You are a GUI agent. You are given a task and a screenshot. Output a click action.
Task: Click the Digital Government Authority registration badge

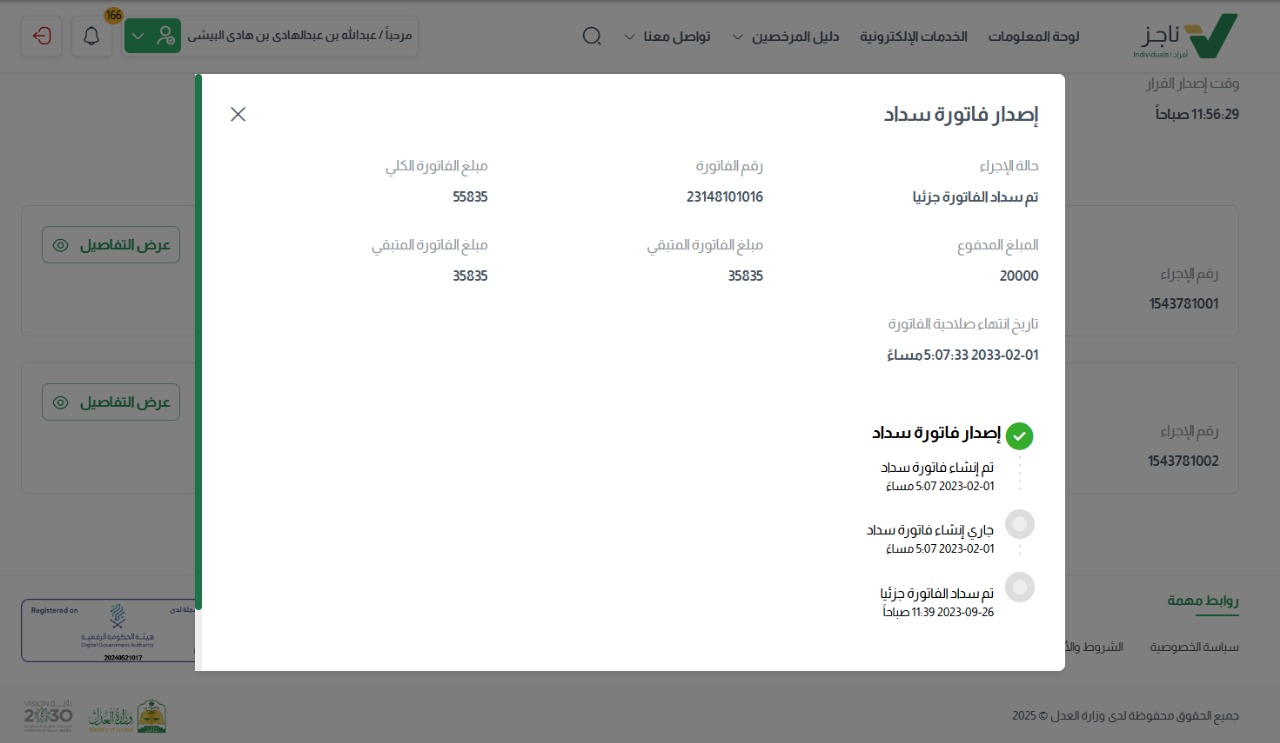point(107,630)
